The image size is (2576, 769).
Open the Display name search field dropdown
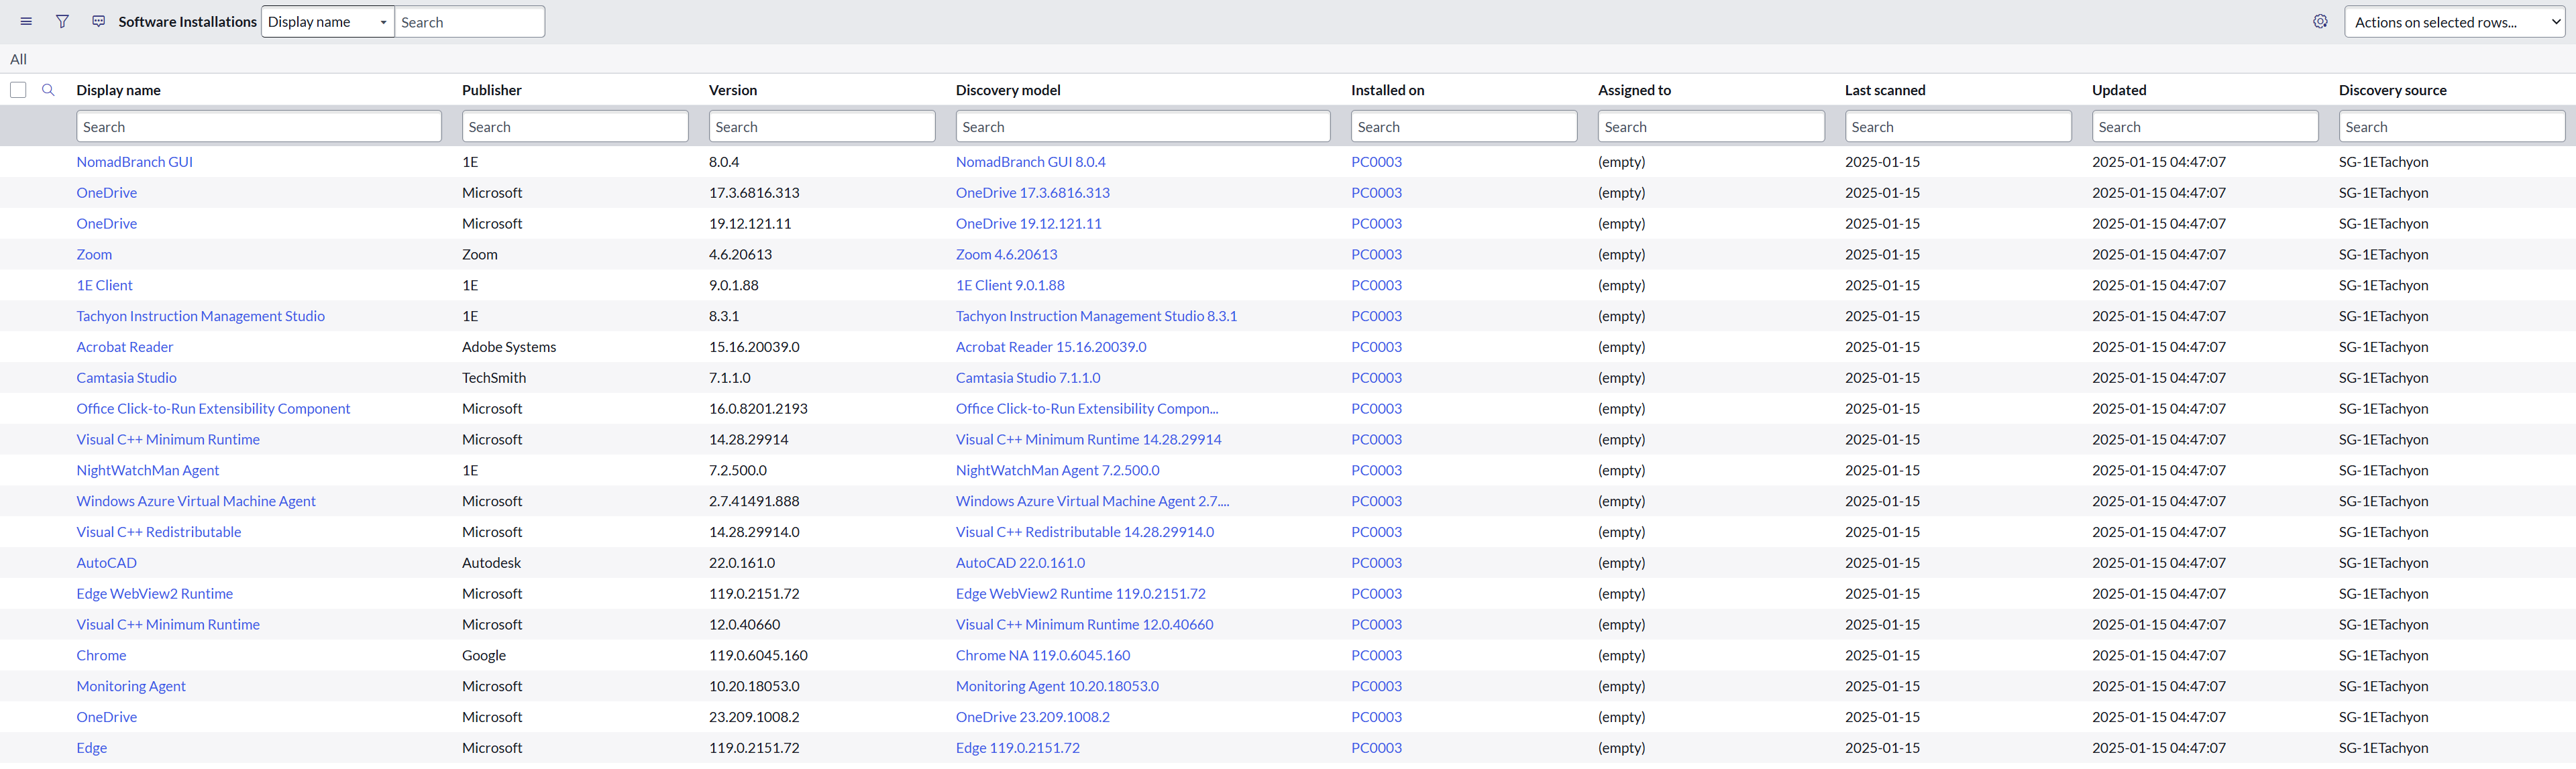coord(327,22)
